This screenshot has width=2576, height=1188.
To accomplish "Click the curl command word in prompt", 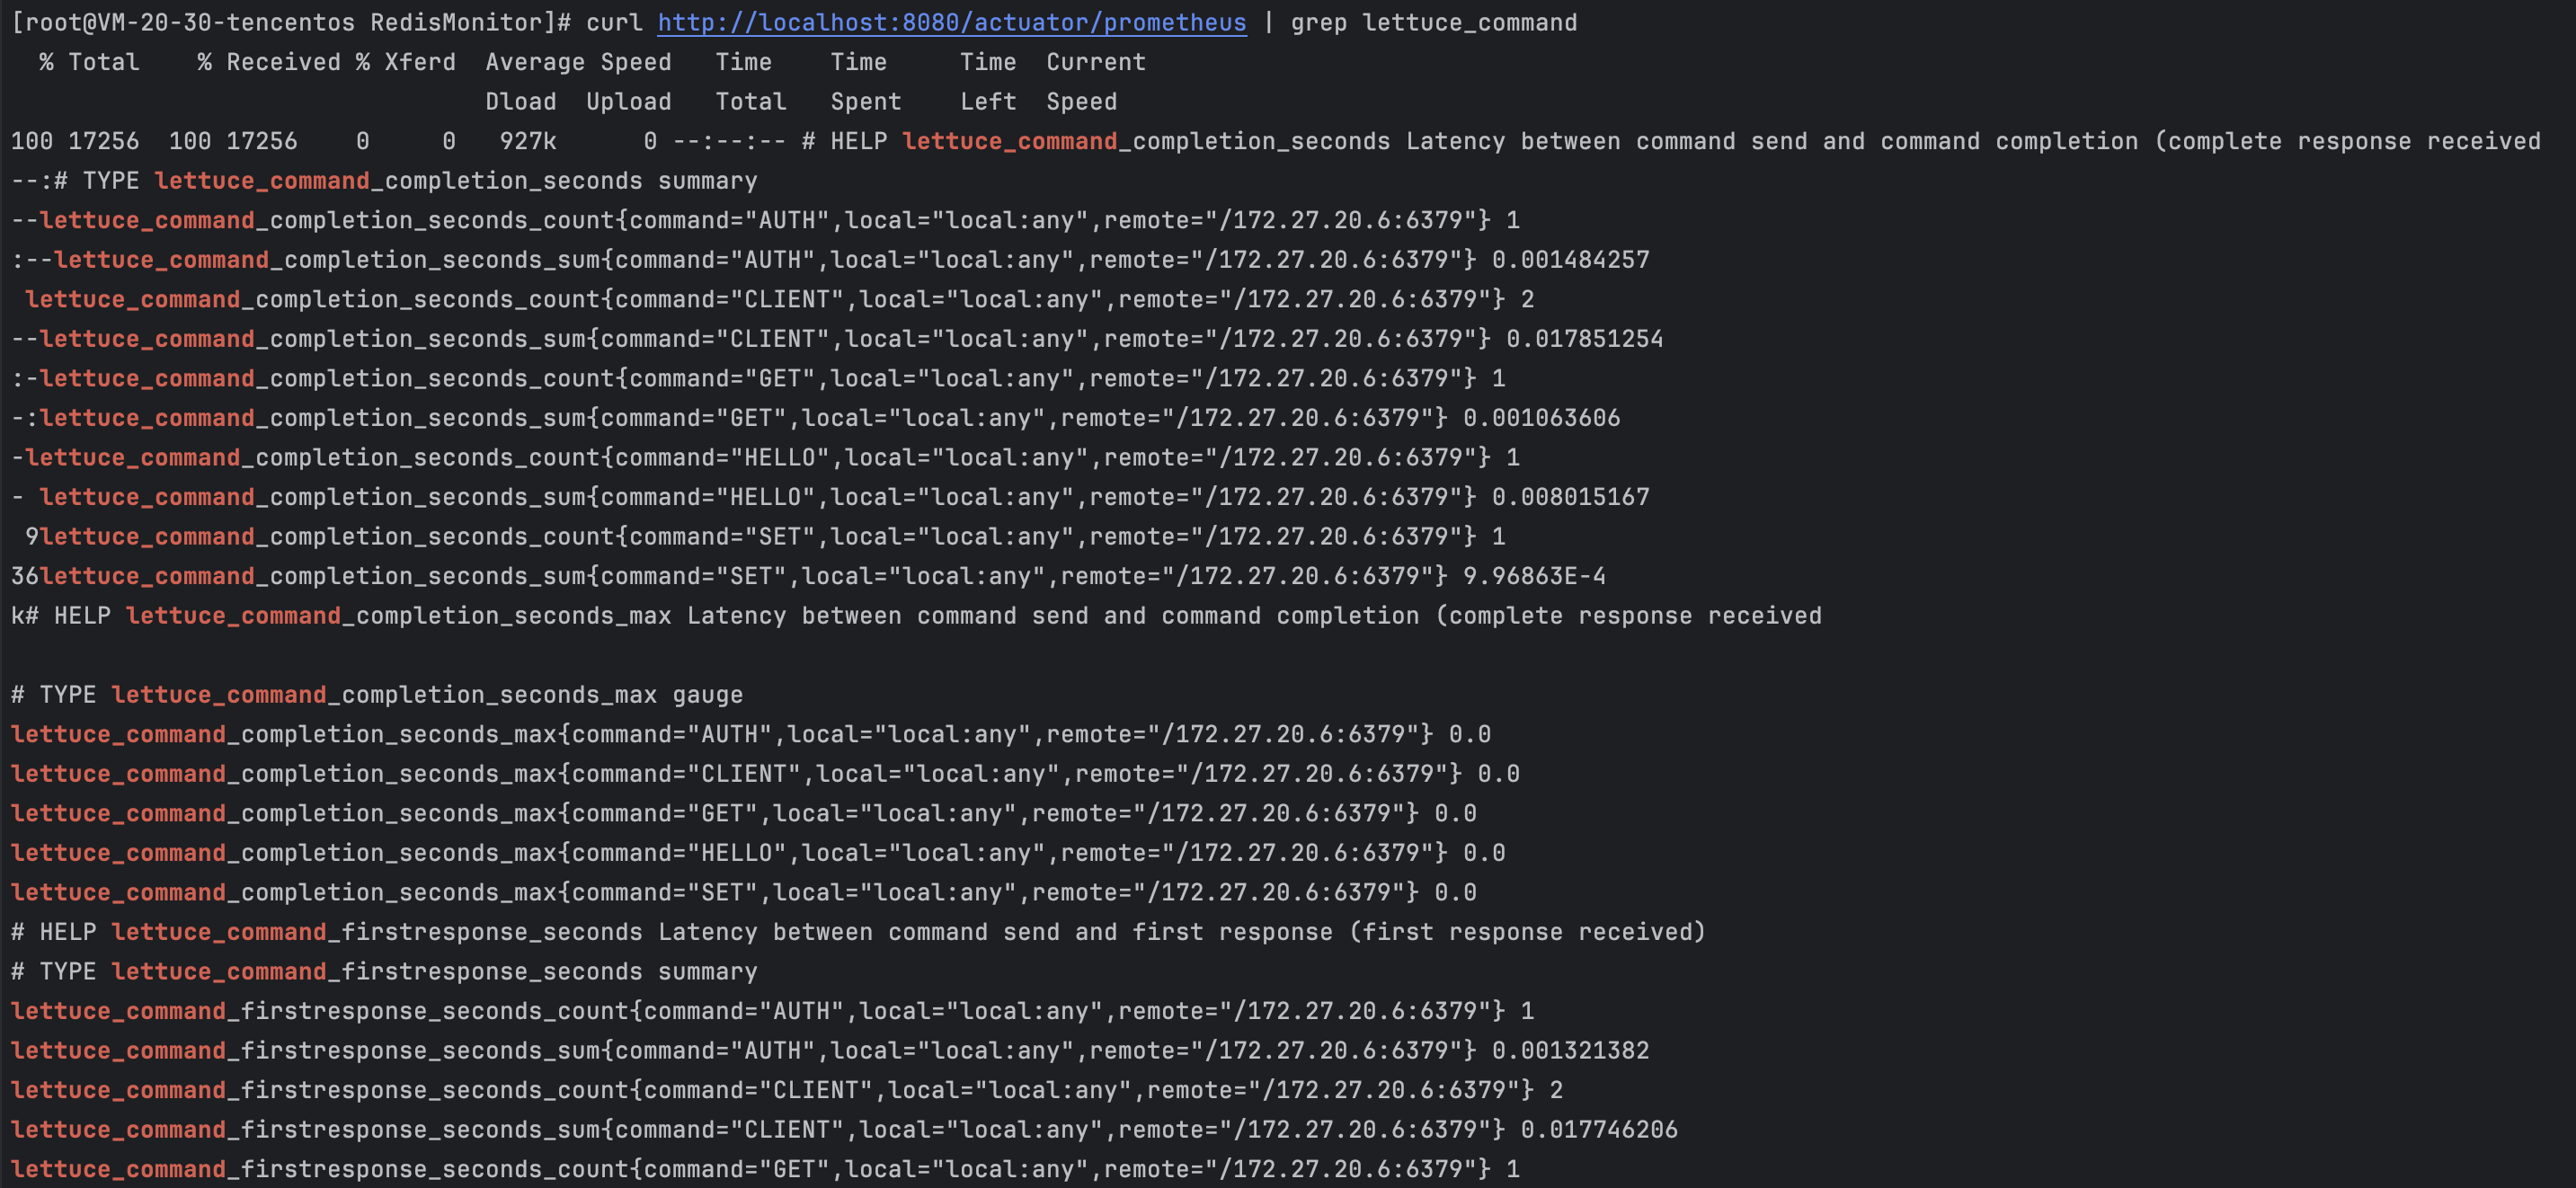I will pos(614,22).
